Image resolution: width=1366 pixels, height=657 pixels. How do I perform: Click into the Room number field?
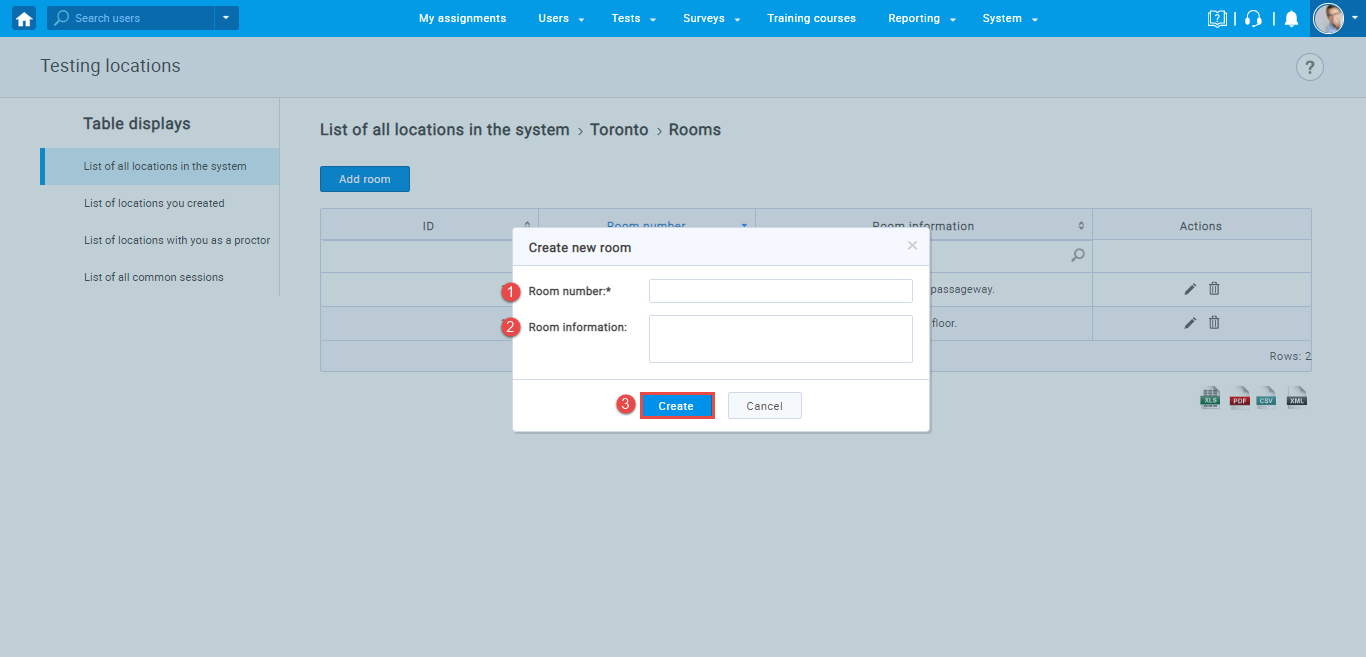780,291
